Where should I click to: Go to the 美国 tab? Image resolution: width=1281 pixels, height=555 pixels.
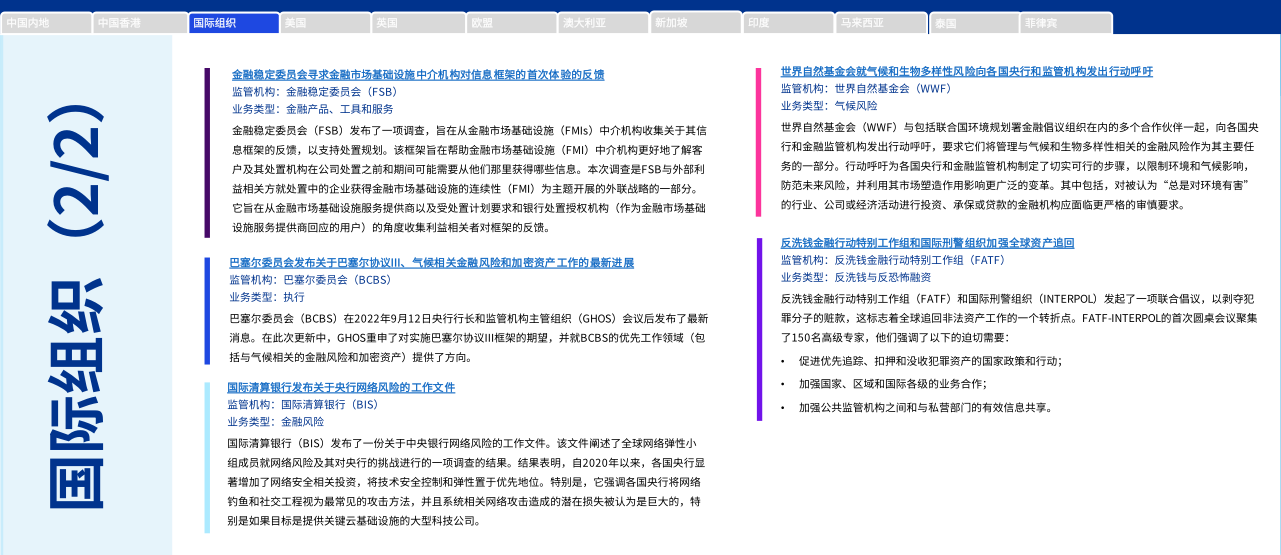tap(325, 22)
